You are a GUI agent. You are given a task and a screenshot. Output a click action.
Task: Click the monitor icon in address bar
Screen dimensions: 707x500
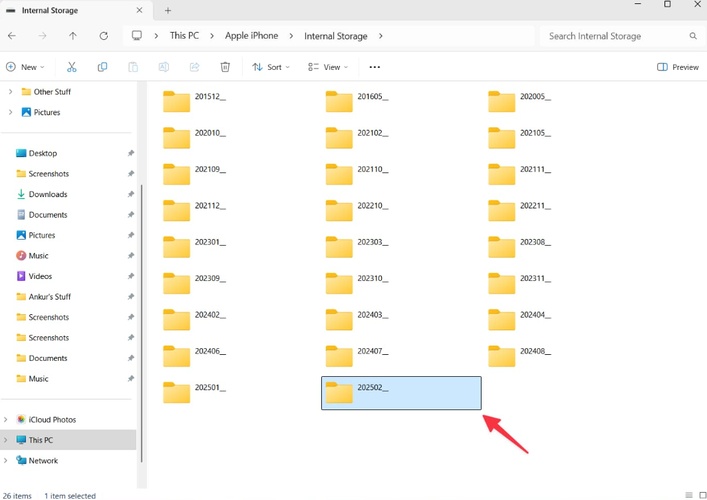point(137,36)
